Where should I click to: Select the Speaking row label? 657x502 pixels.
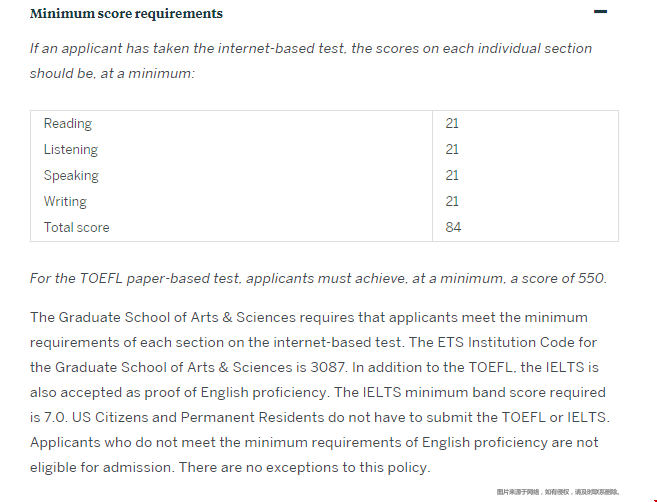tap(71, 175)
